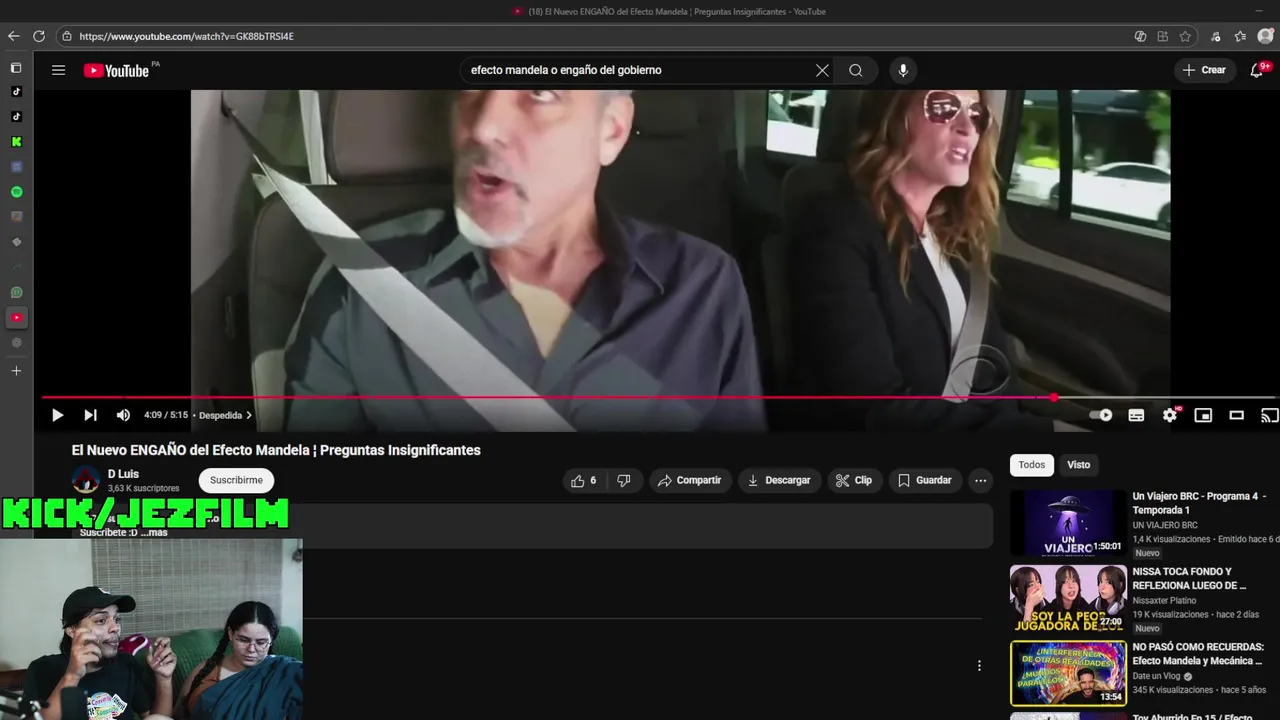Click the browser back arrow
The height and width of the screenshot is (720, 1280).
coord(13,36)
